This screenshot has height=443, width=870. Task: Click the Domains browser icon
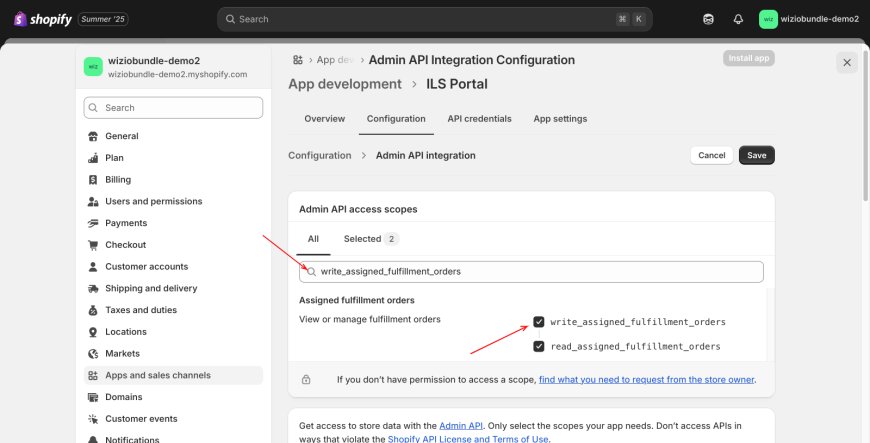pyautogui.click(x=93, y=397)
